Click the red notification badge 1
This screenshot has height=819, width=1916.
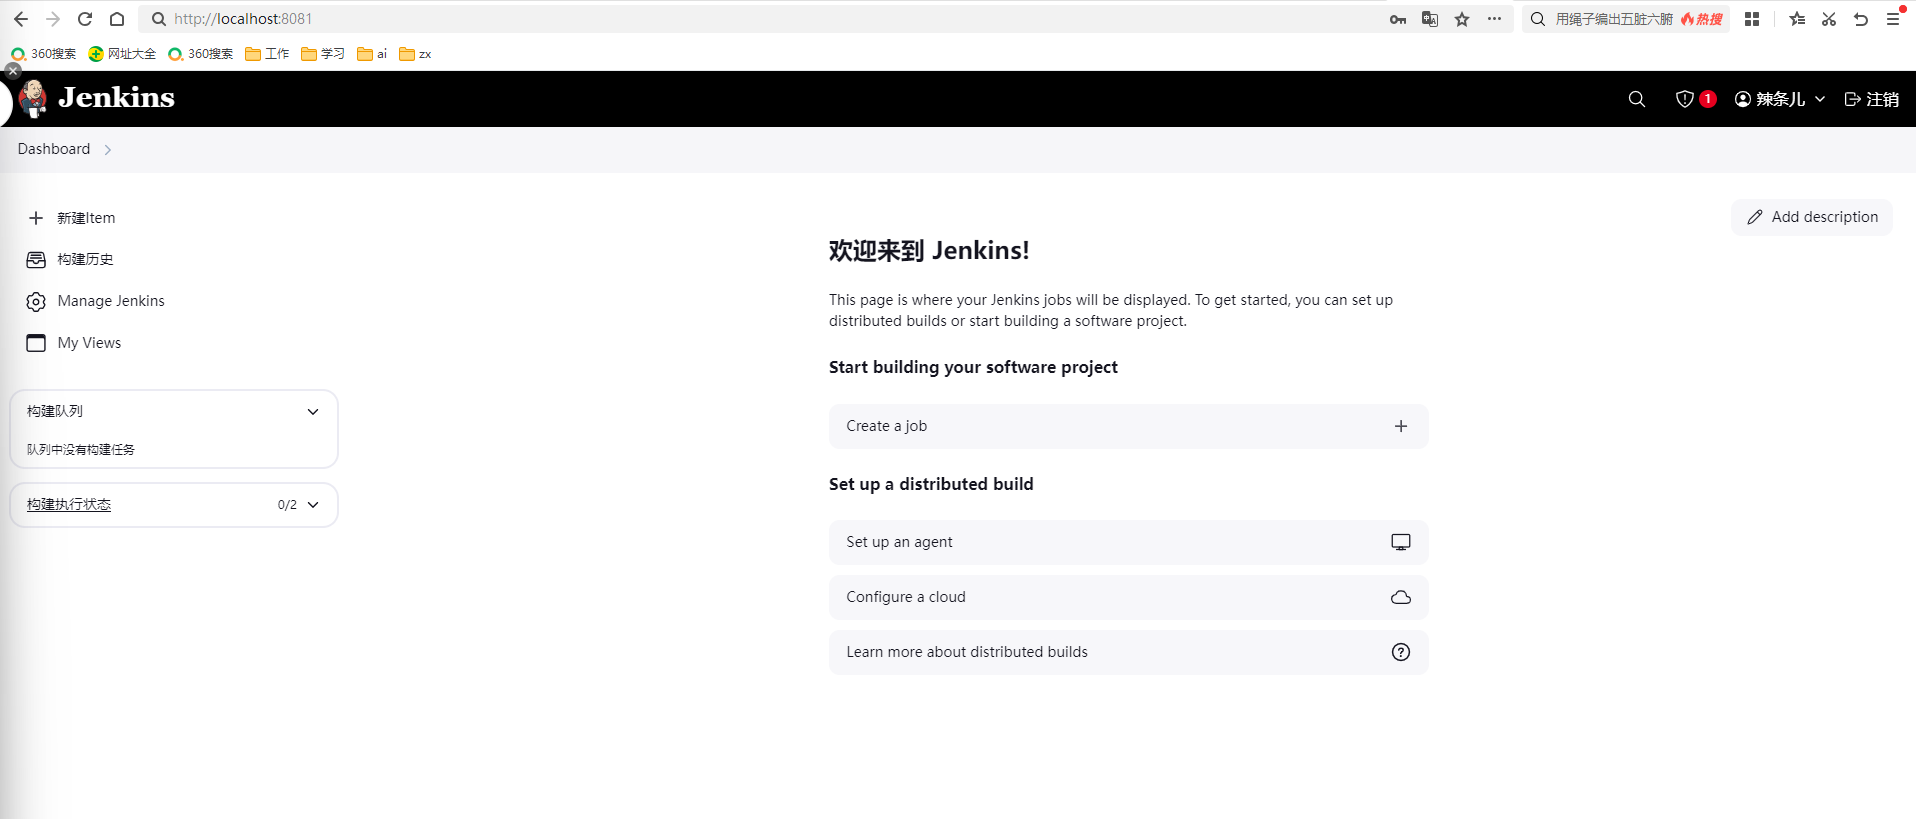pos(1708,99)
